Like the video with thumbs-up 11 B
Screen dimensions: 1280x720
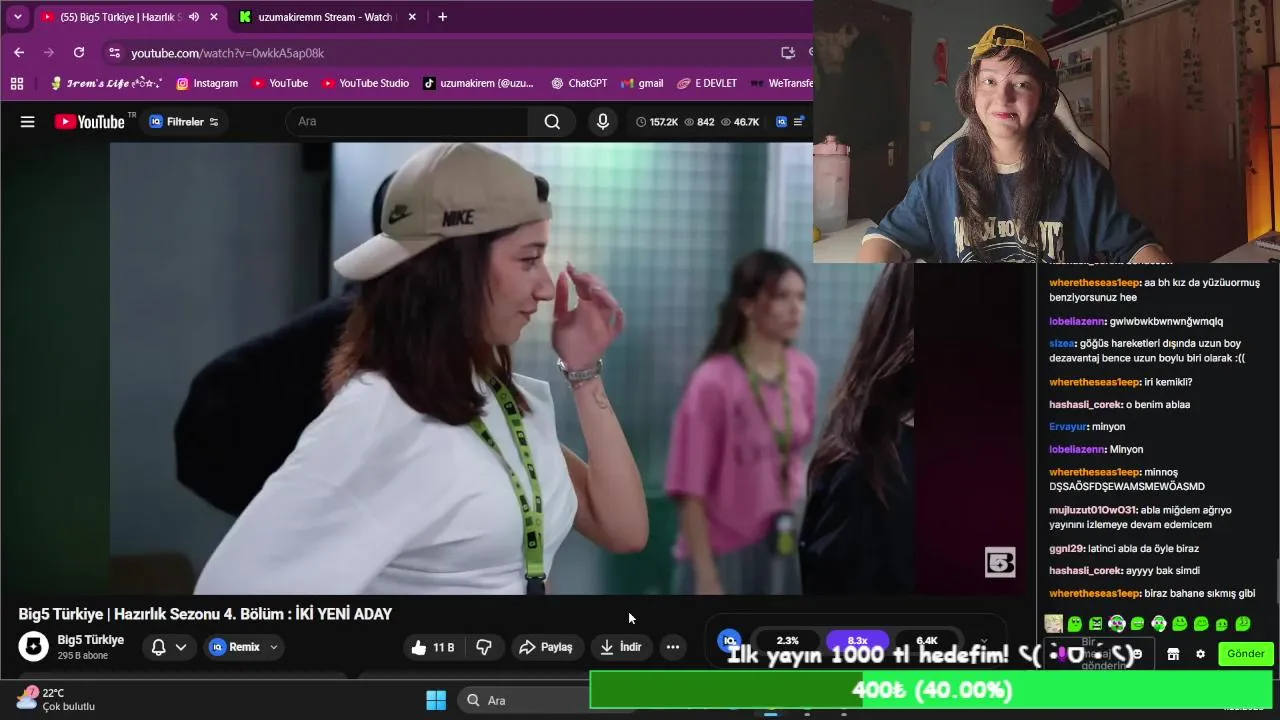pos(432,647)
